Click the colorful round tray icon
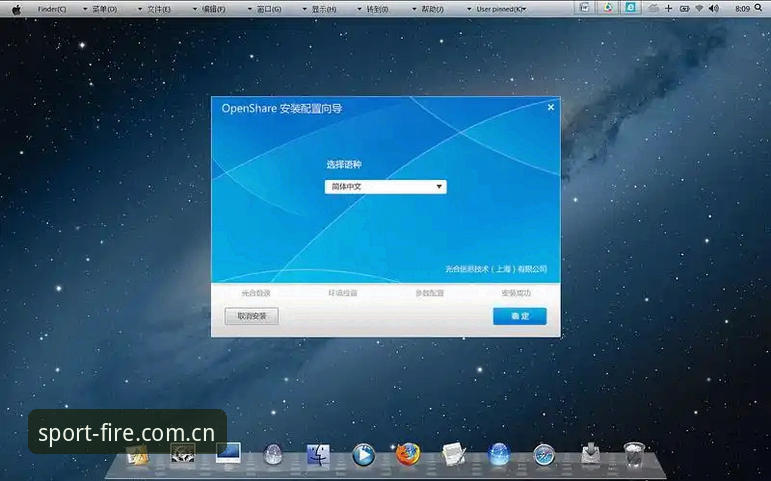This screenshot has height=481, width=771. click(608, 8)
